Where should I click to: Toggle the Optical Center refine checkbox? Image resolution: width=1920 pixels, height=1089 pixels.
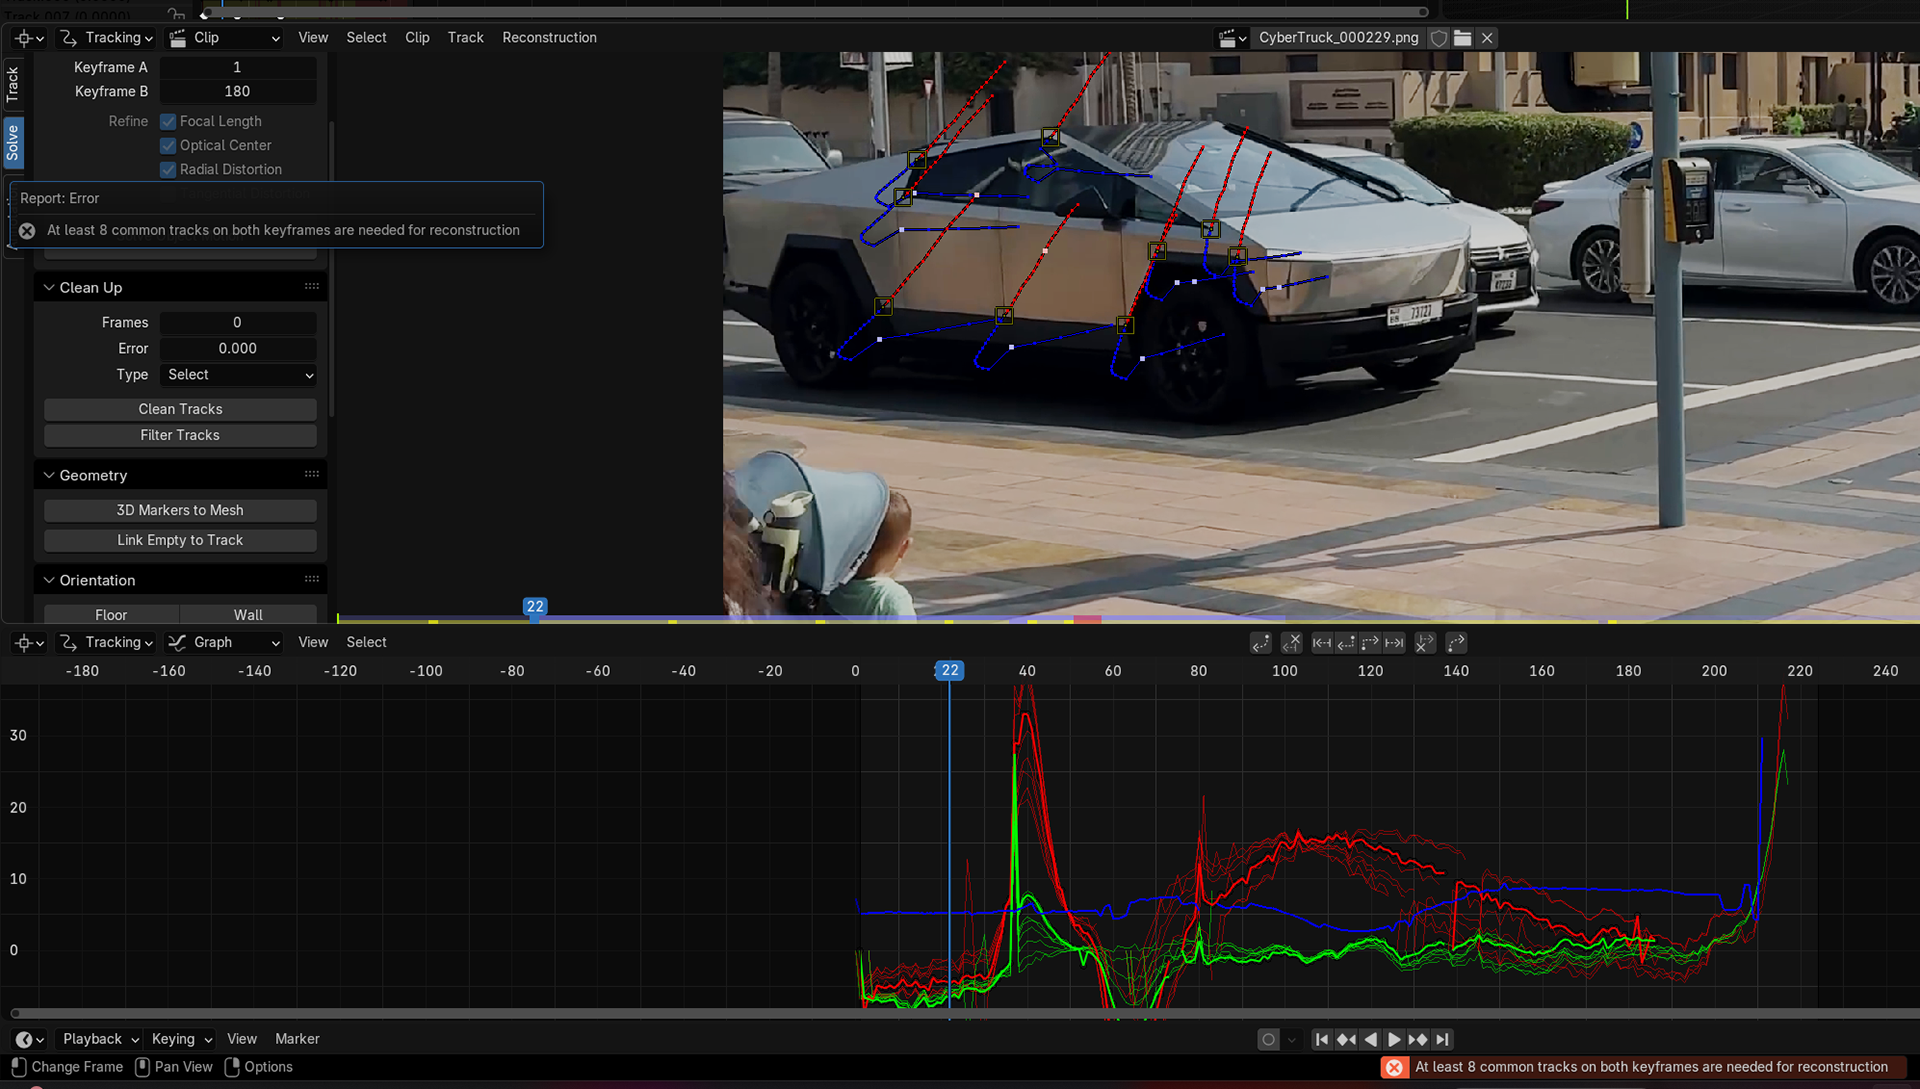(x=168, y=145)
